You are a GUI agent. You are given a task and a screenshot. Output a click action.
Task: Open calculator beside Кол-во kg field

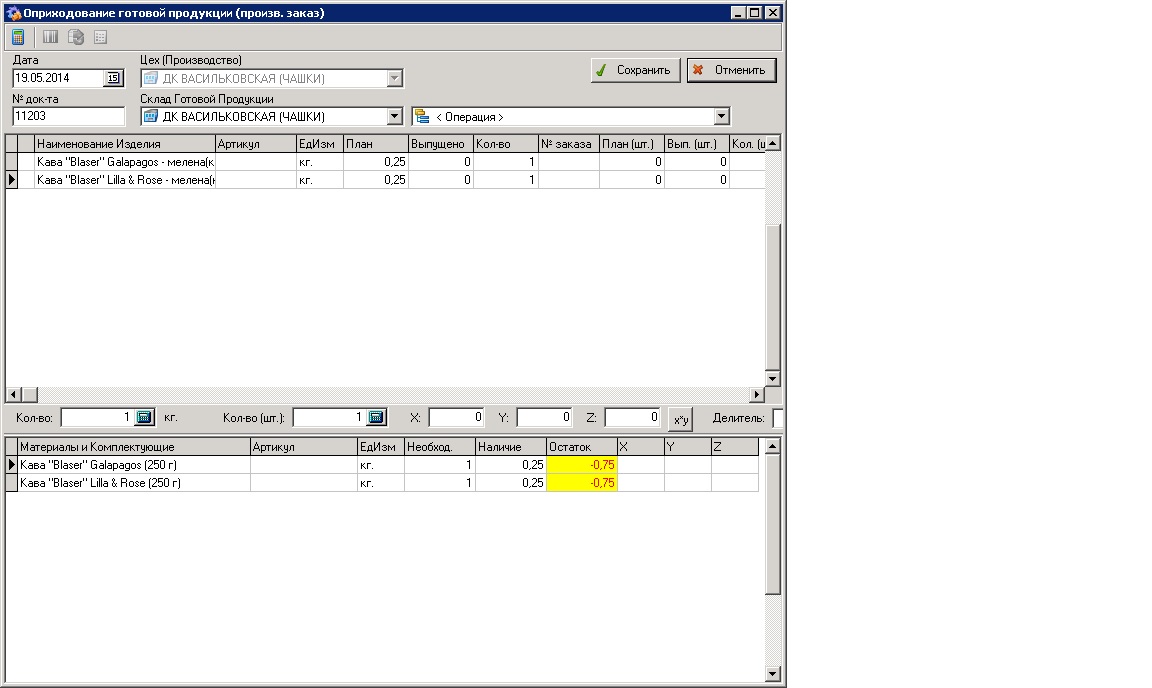point(144,417)
